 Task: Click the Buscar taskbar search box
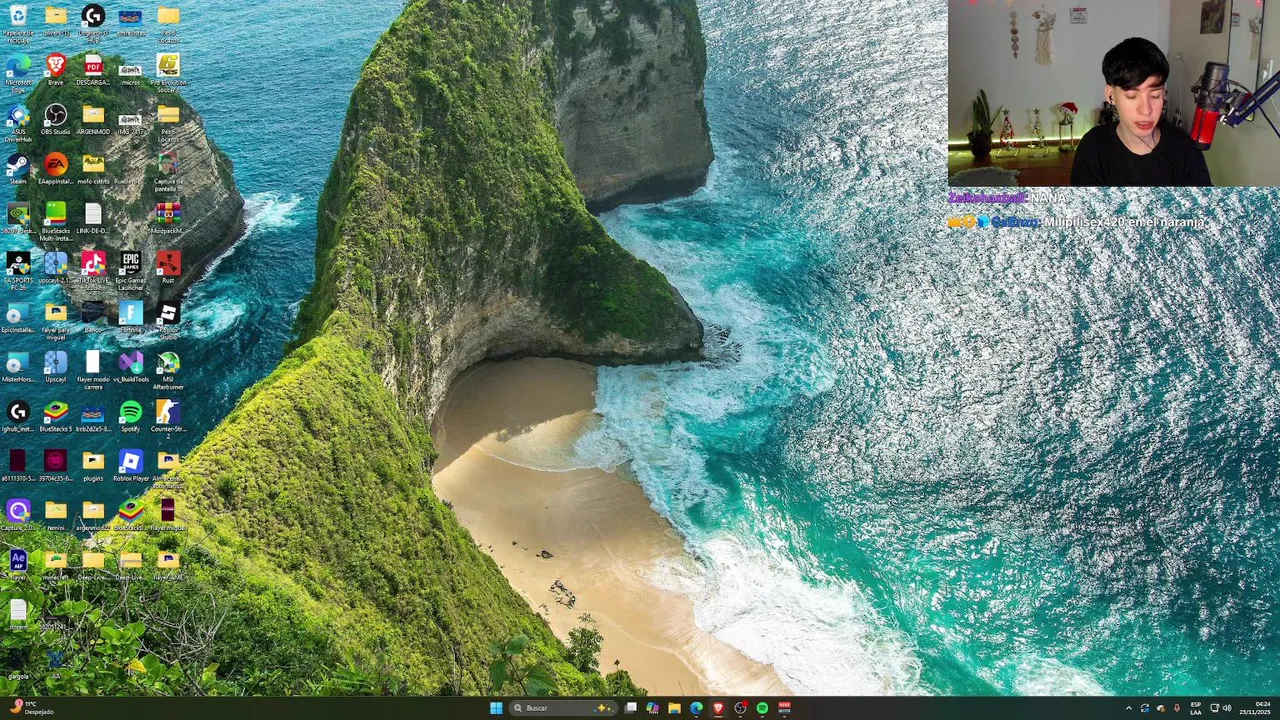(x=563, y=708)
